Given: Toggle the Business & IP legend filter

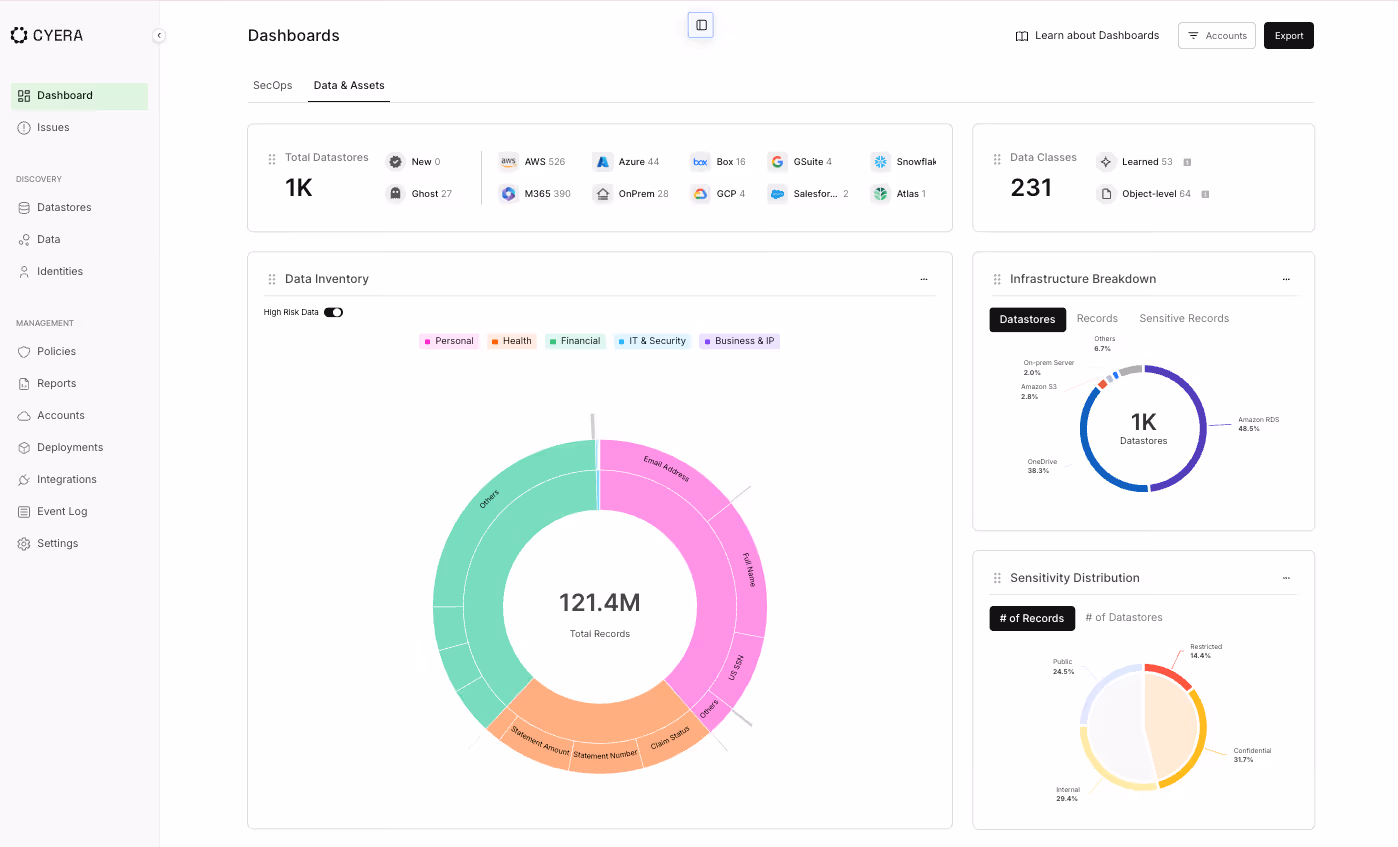Looking at the screenshot, I should coord(739,341).
